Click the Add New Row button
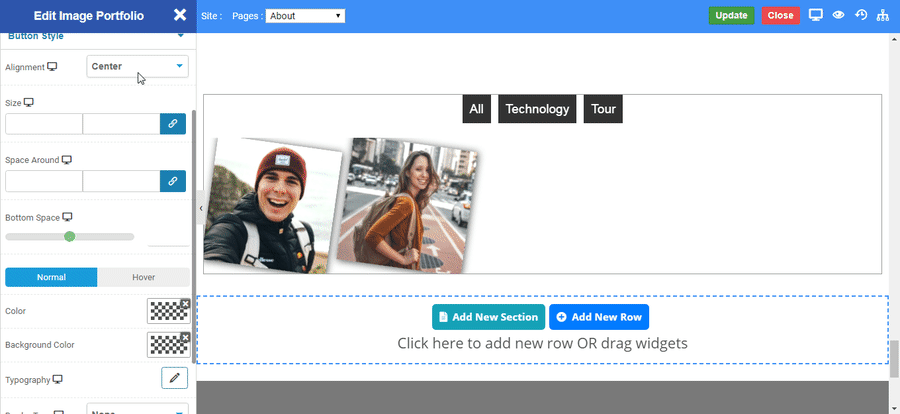 click(x=599, y=317)
